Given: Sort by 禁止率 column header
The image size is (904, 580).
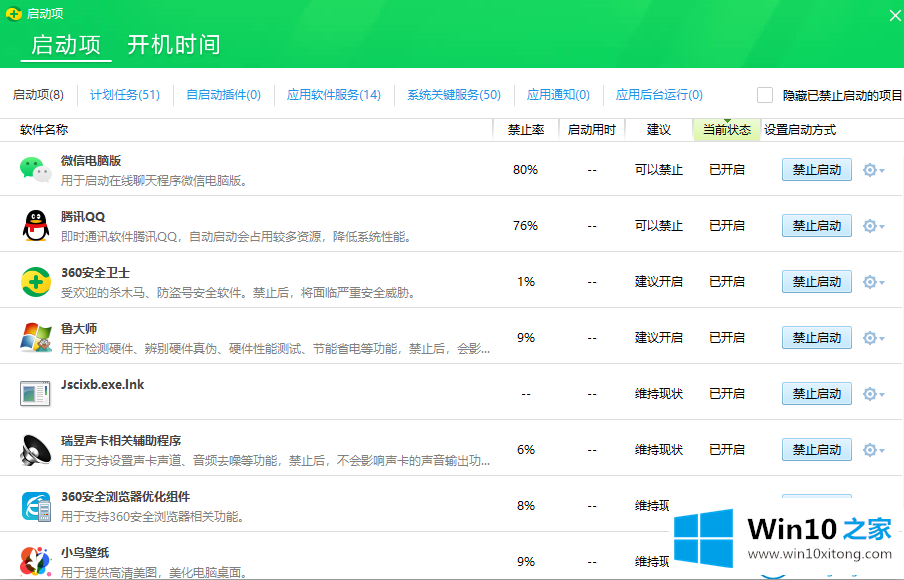Looking at the screenshot, I should (526, 130).
